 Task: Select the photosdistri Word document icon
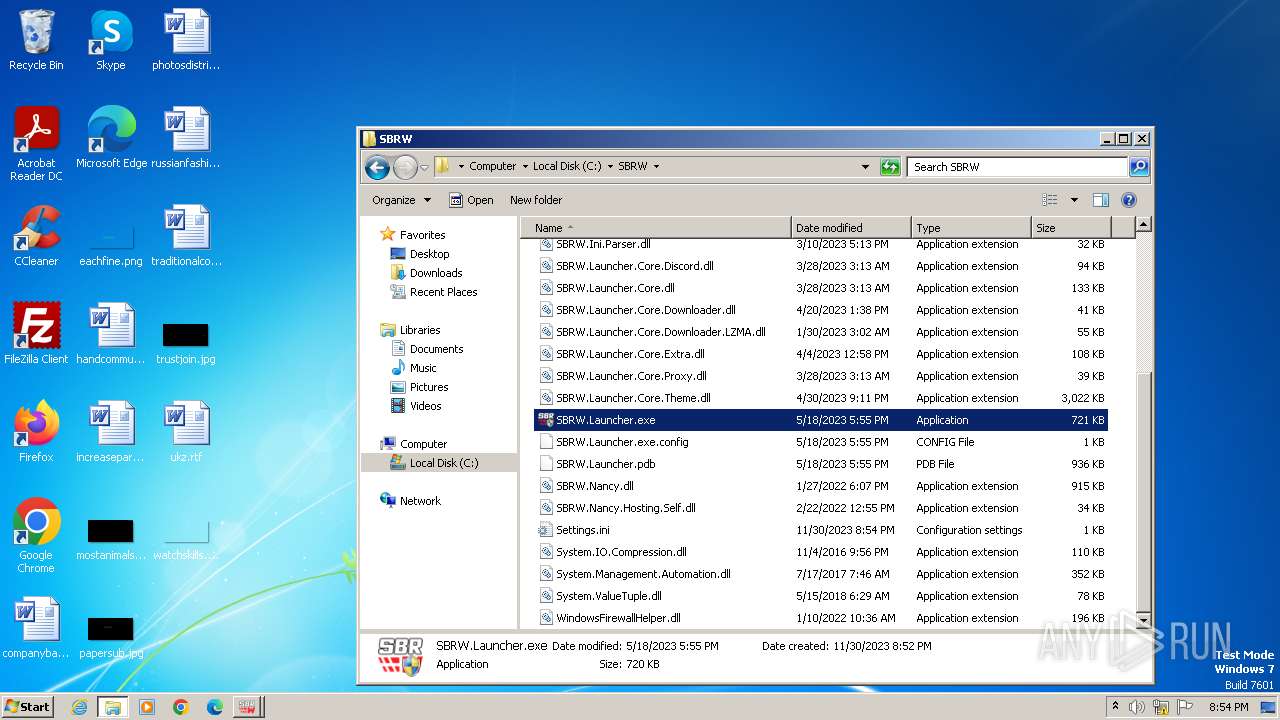[x=186, y=40]
